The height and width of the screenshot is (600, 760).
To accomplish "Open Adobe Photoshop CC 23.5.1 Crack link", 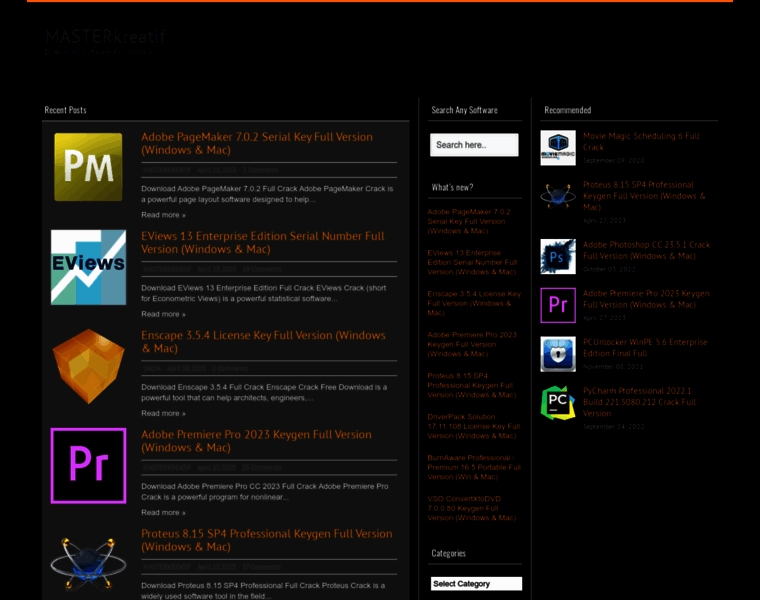I will (x=646, y=250).
